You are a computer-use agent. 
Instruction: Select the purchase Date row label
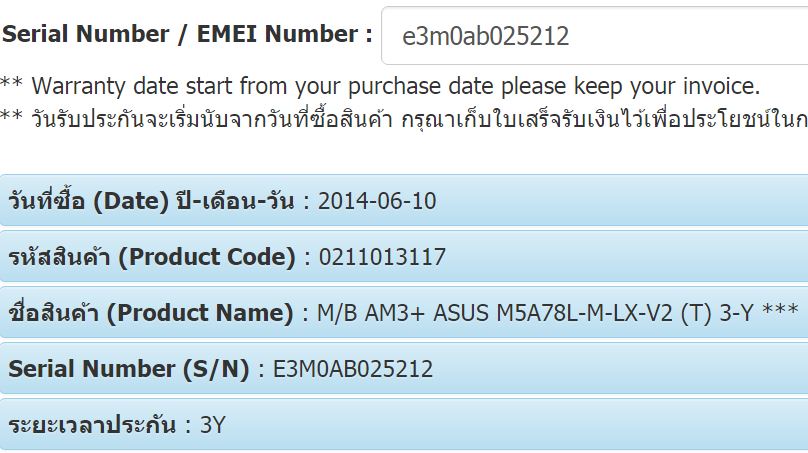click(x=151, y=201)
